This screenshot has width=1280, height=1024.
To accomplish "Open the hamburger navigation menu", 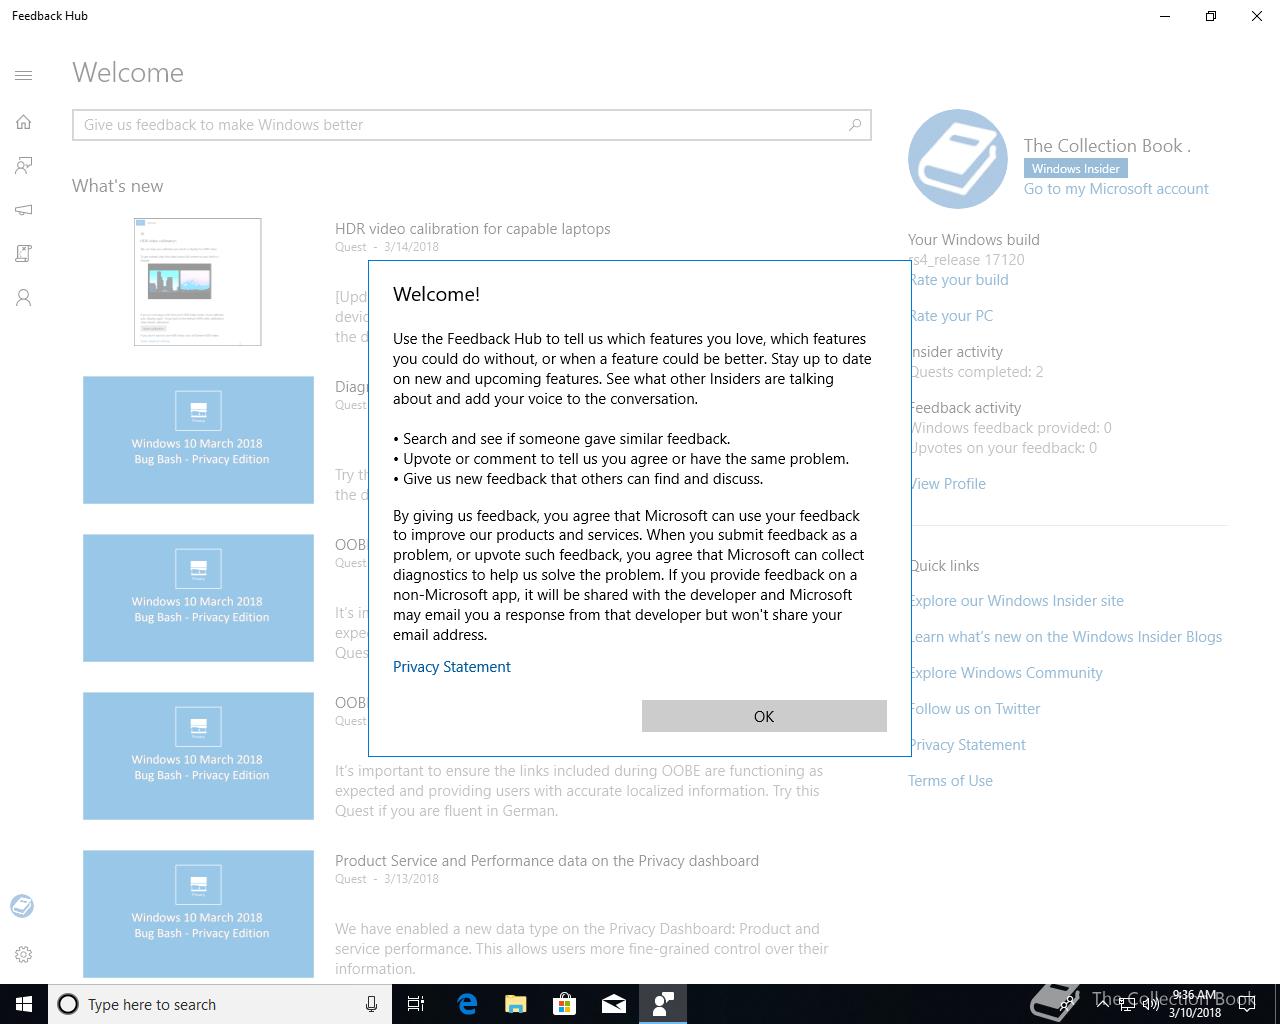I will tap(24, 75).
